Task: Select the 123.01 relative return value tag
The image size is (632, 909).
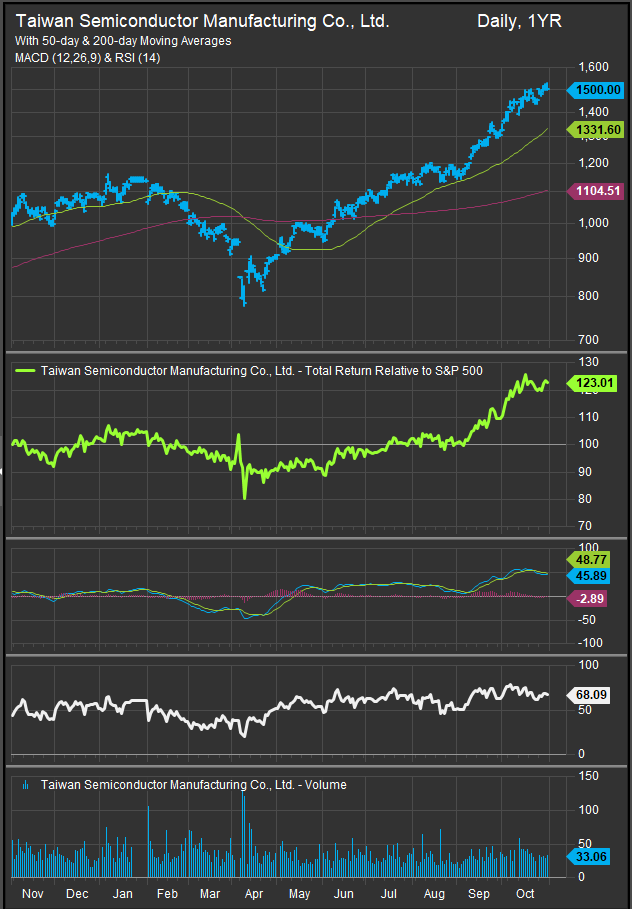Action: point(599,382)
